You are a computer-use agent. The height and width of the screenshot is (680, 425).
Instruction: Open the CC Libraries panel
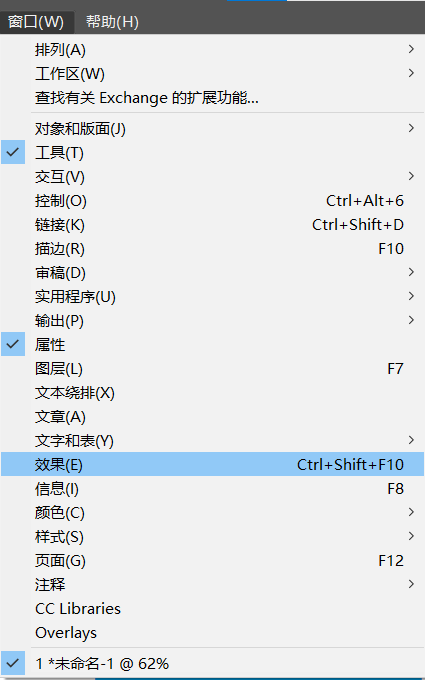pyautogui.click(x=212, y=608)
